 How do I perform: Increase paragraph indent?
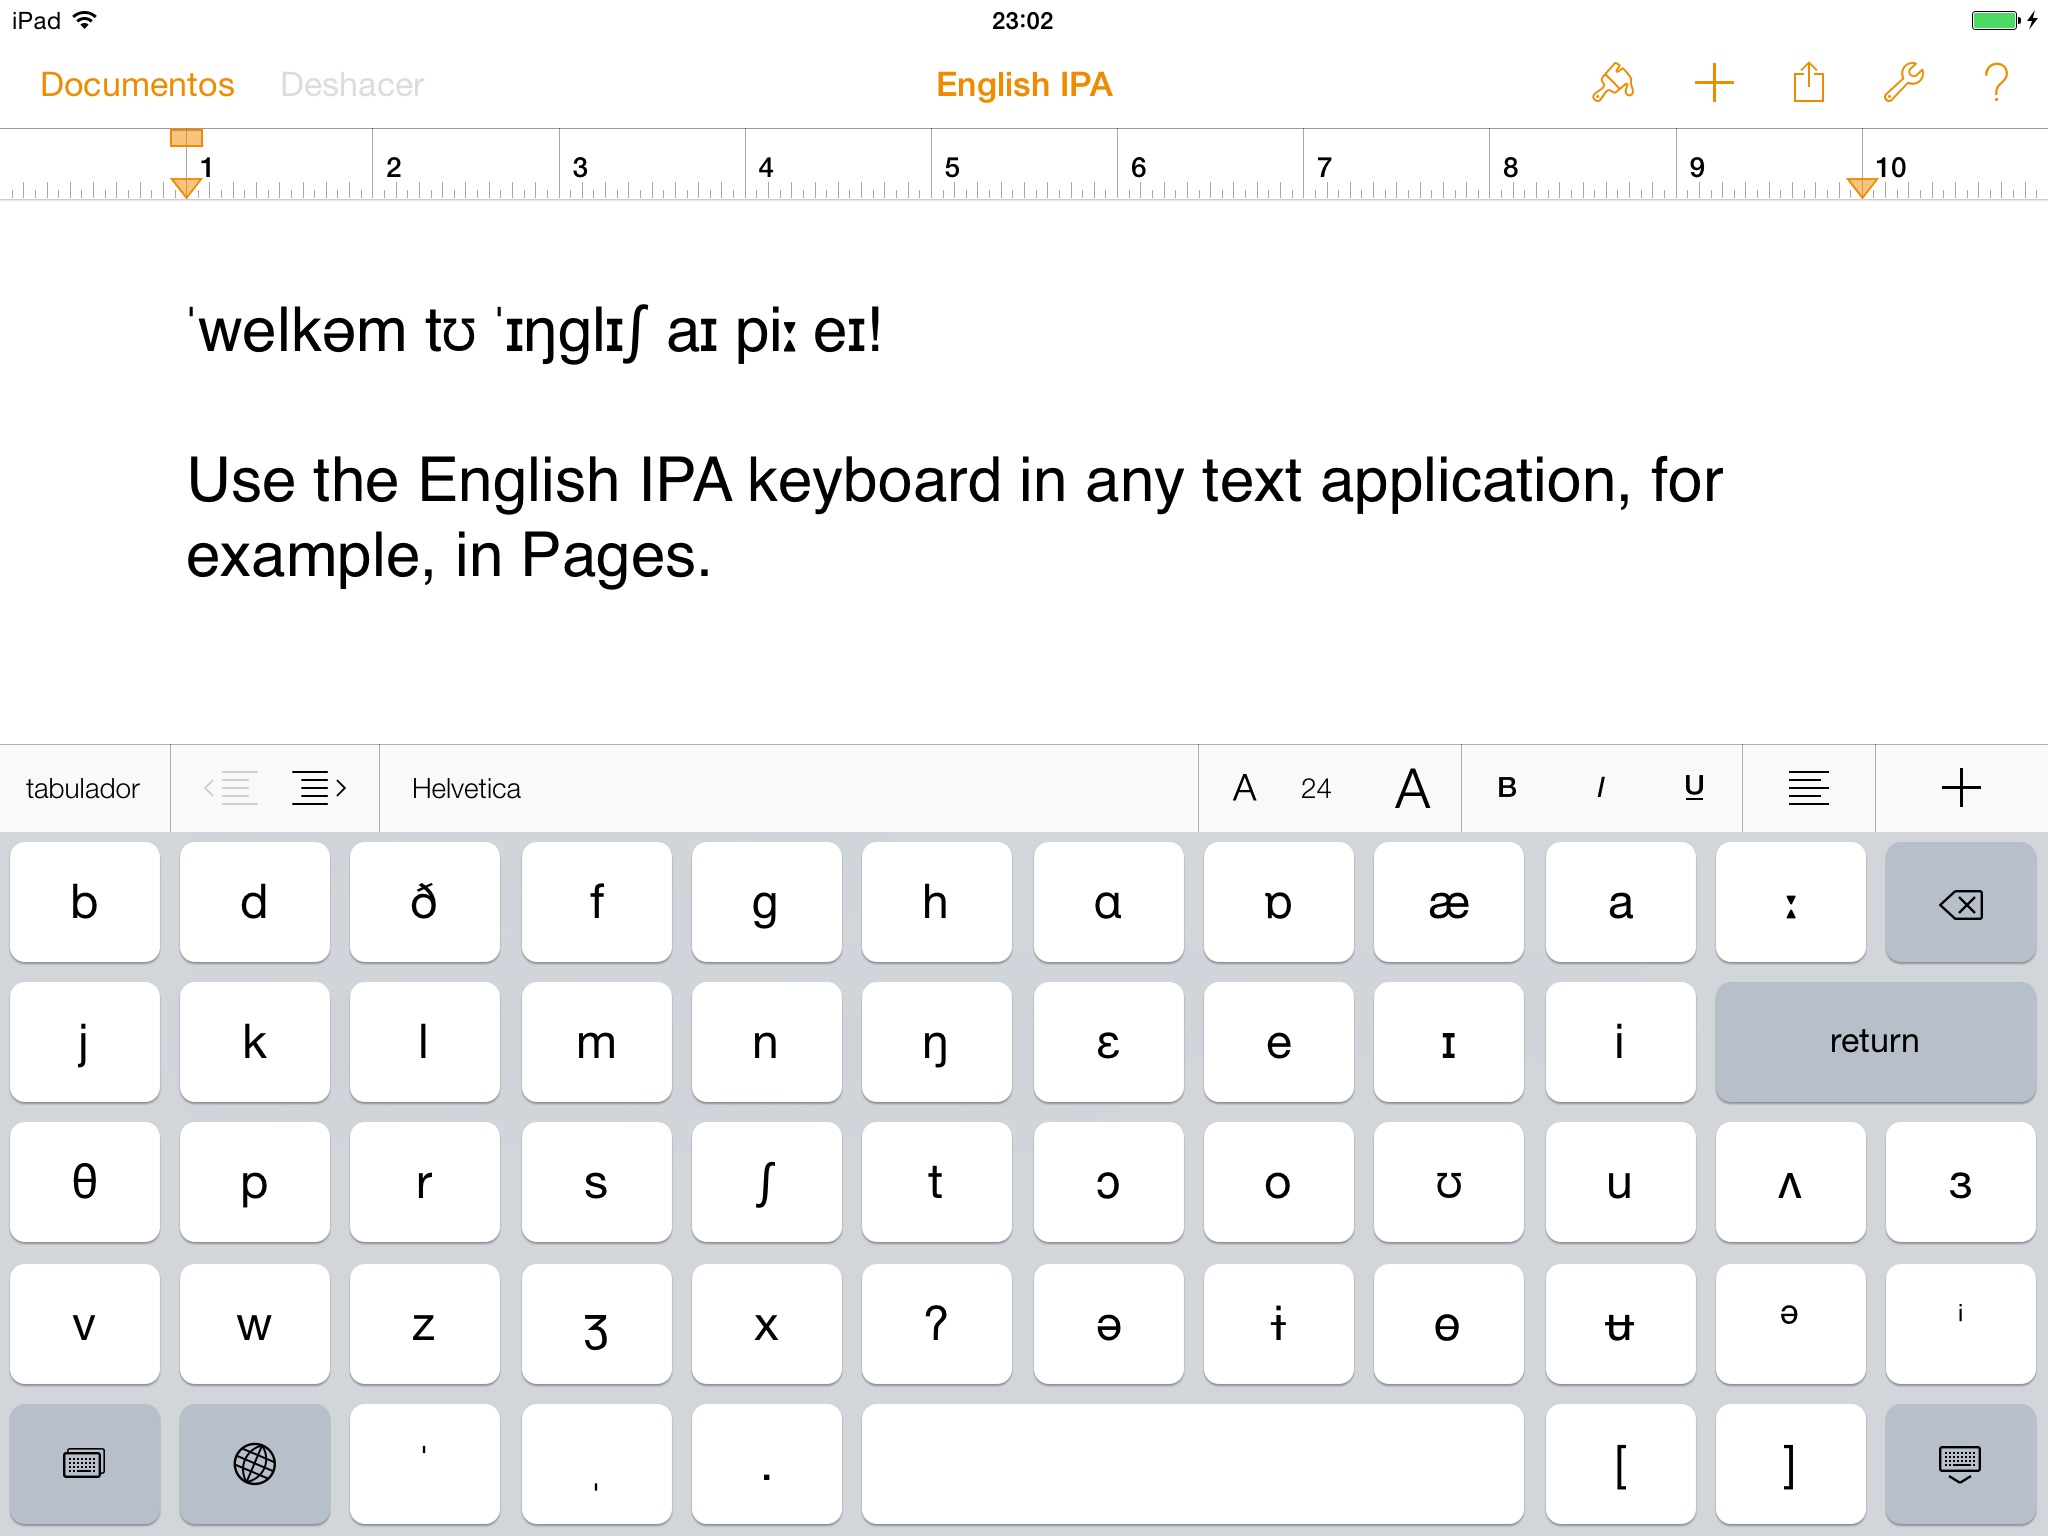click(319, 789)
